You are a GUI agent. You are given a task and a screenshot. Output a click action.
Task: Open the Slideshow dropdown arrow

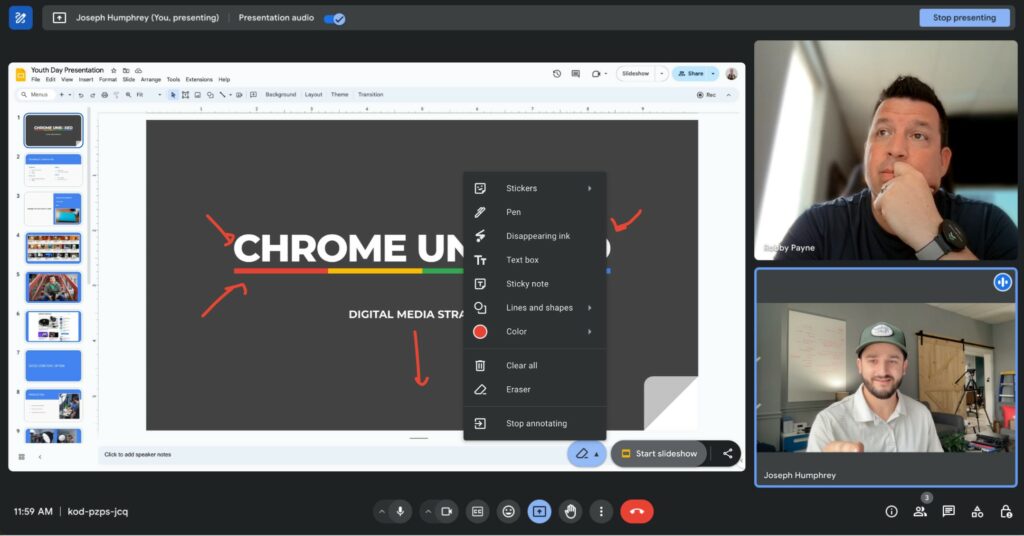coord(662,74)
